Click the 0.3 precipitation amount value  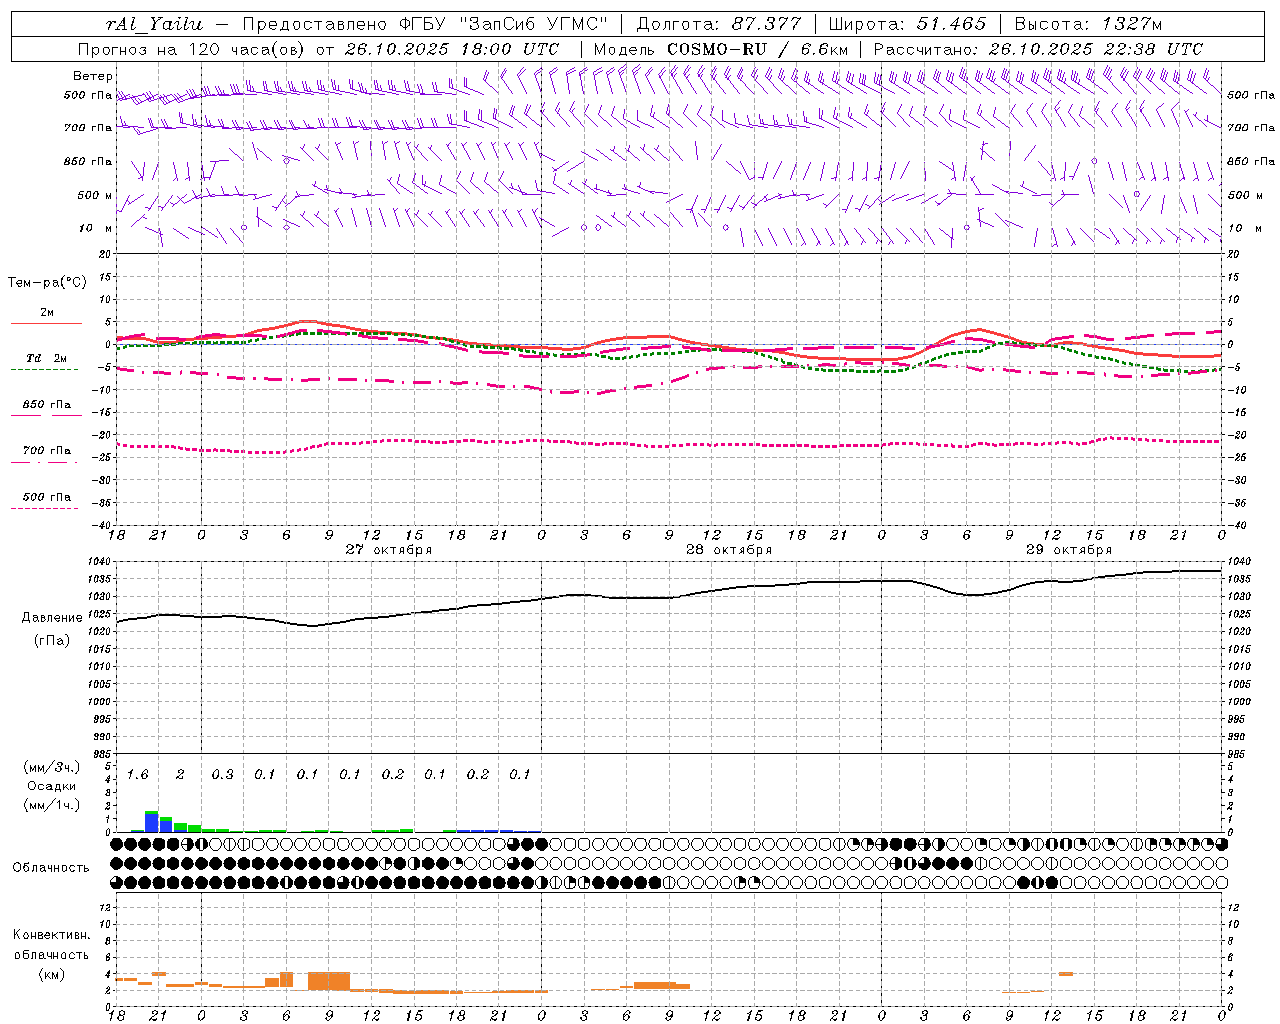coord(222,775)
